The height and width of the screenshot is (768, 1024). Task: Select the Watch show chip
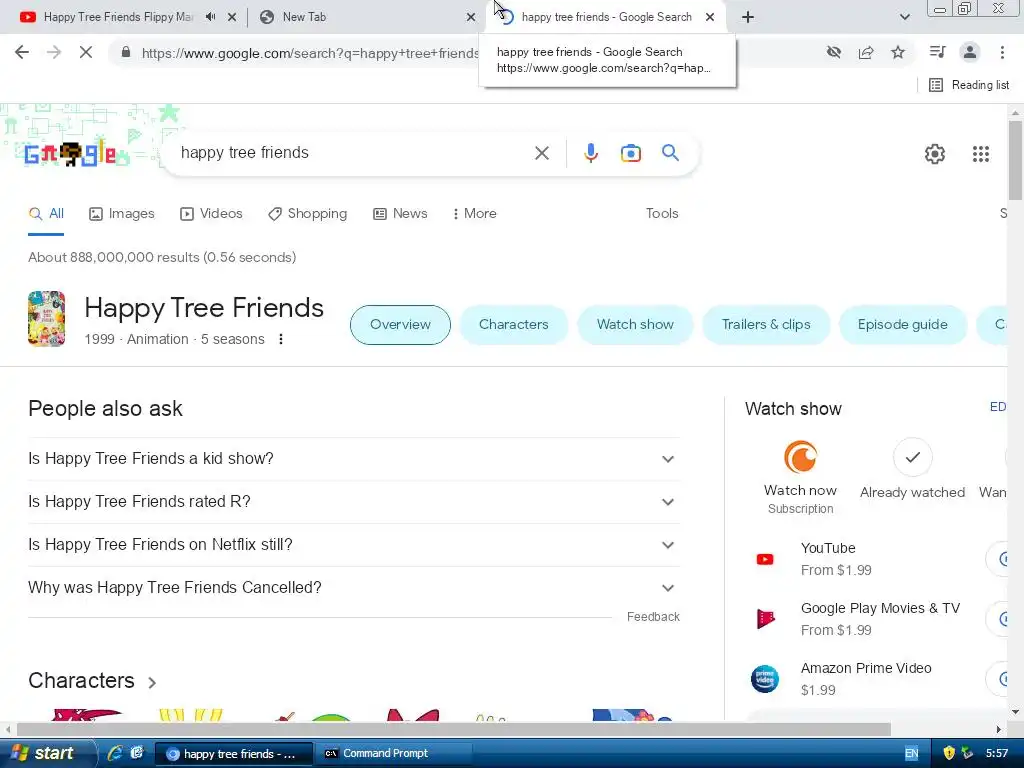click(635, 325)
